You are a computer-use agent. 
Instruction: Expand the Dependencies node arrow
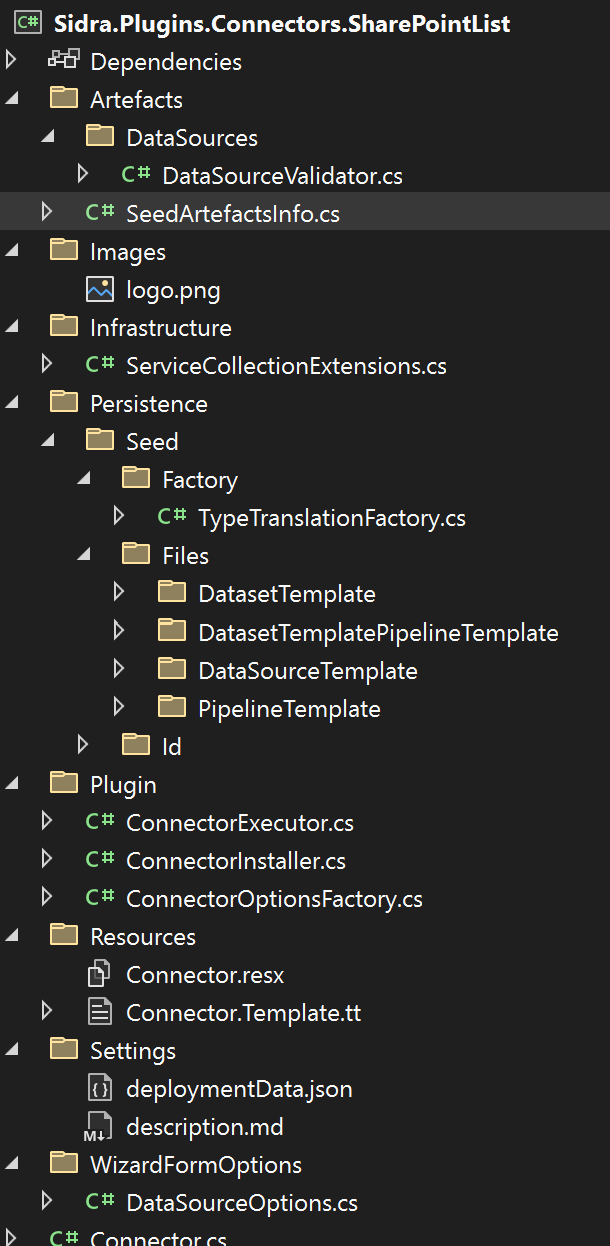(x=11, y=61)
